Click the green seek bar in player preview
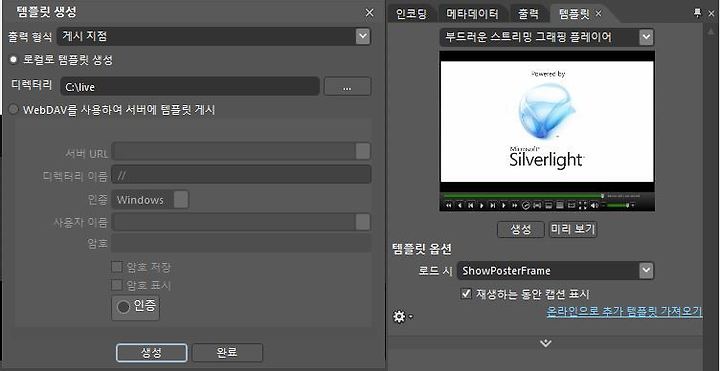The height and width of the screenshot is (371, 720). coord(523,195)
